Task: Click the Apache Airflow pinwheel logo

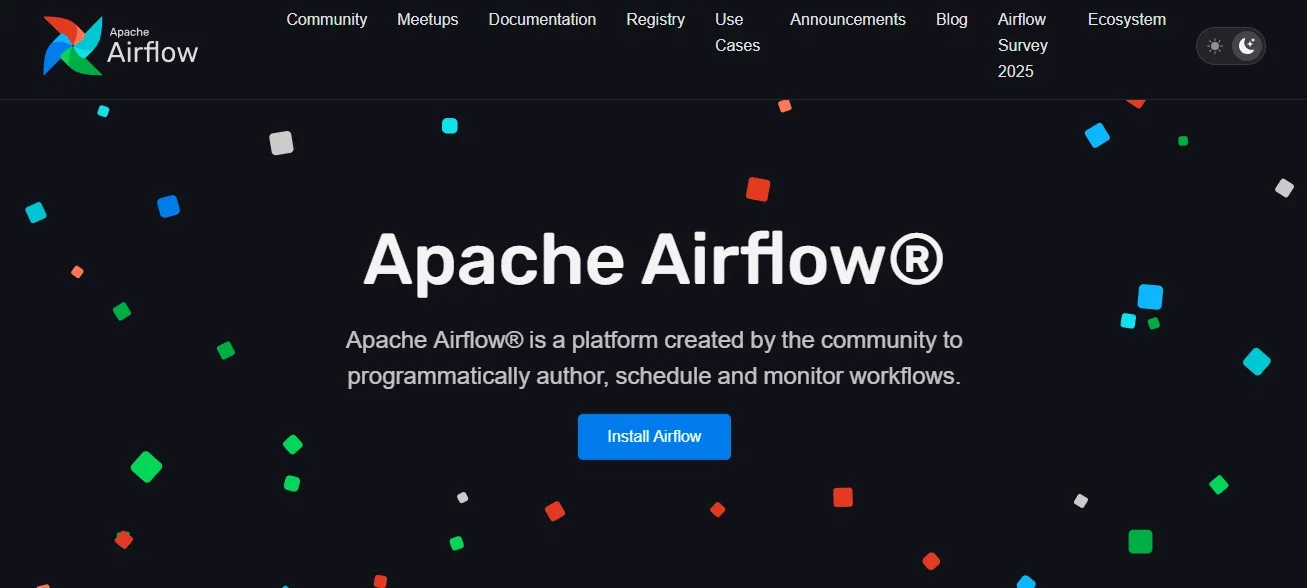Action: (73, 46)
